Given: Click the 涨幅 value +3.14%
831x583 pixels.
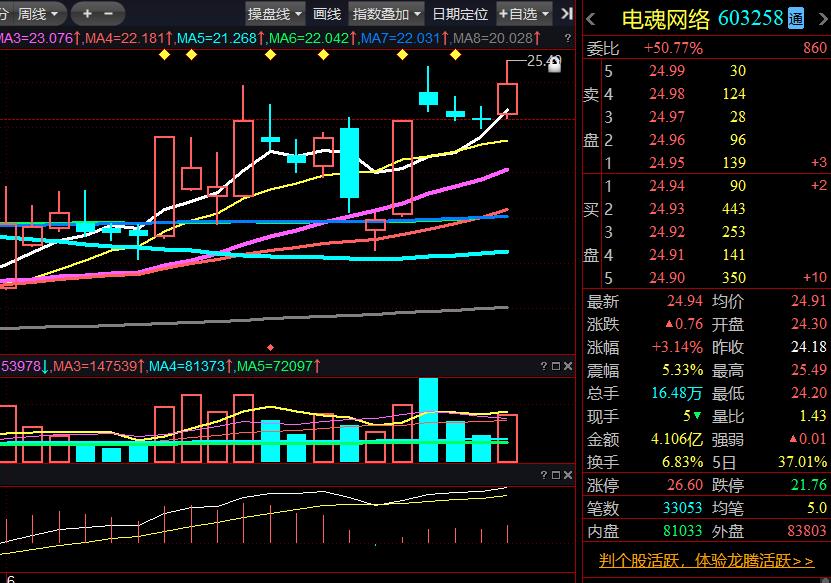Looking at the screenshot, I should click(x=677, y=347).
